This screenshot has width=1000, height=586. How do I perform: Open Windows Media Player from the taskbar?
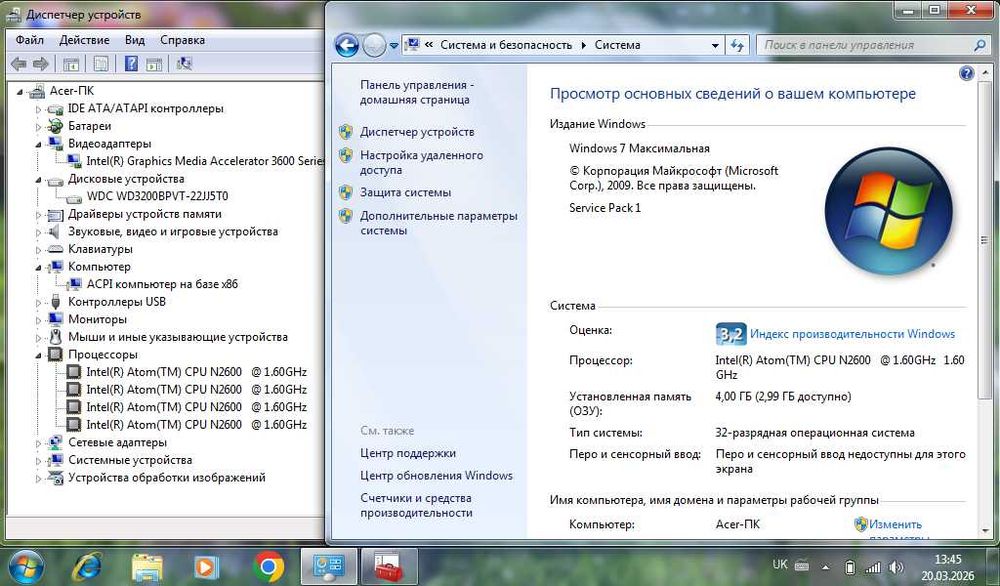pyautogui.click(x=206, y=567)
